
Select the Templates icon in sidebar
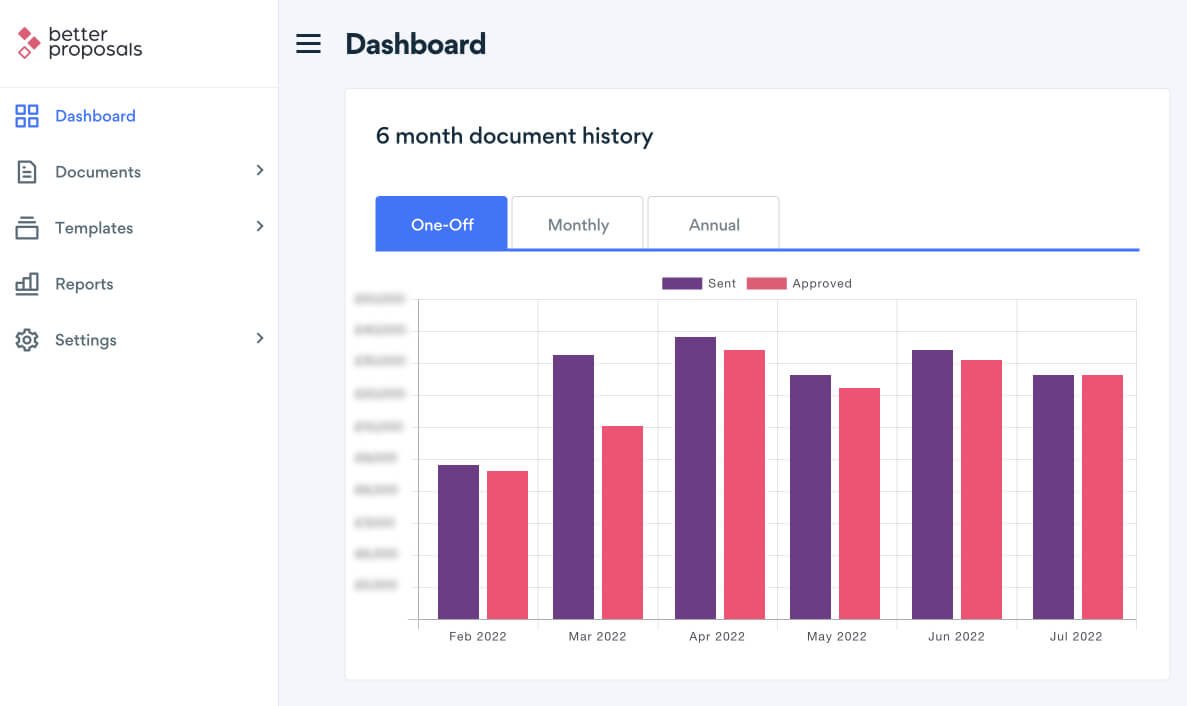pyautogui.click(x=26, y=228)
